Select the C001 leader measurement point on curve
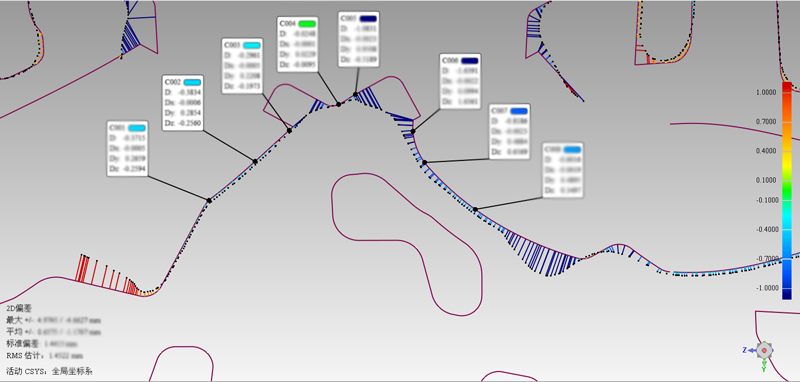This screenshot has width=800, height=382. (209, 201)
